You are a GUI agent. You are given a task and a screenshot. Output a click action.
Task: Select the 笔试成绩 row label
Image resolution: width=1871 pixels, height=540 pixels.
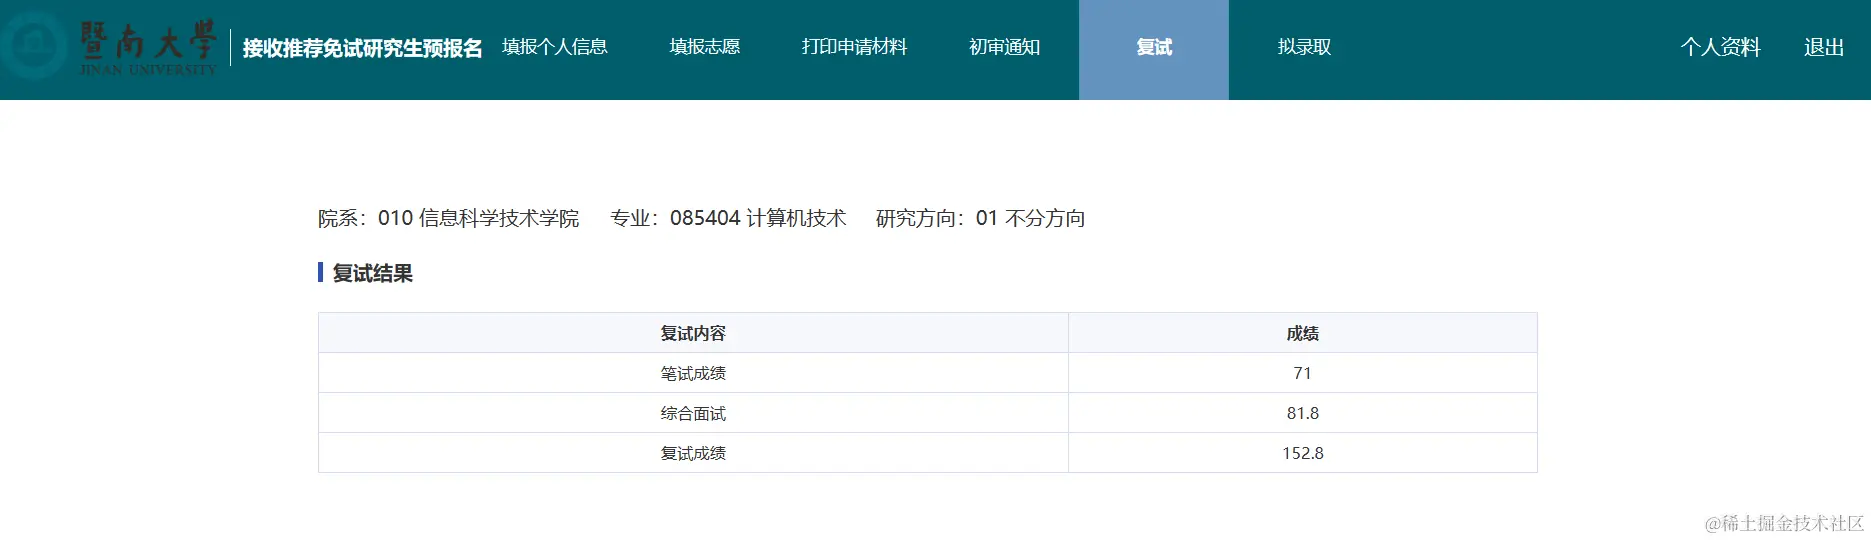pos(693,373)
